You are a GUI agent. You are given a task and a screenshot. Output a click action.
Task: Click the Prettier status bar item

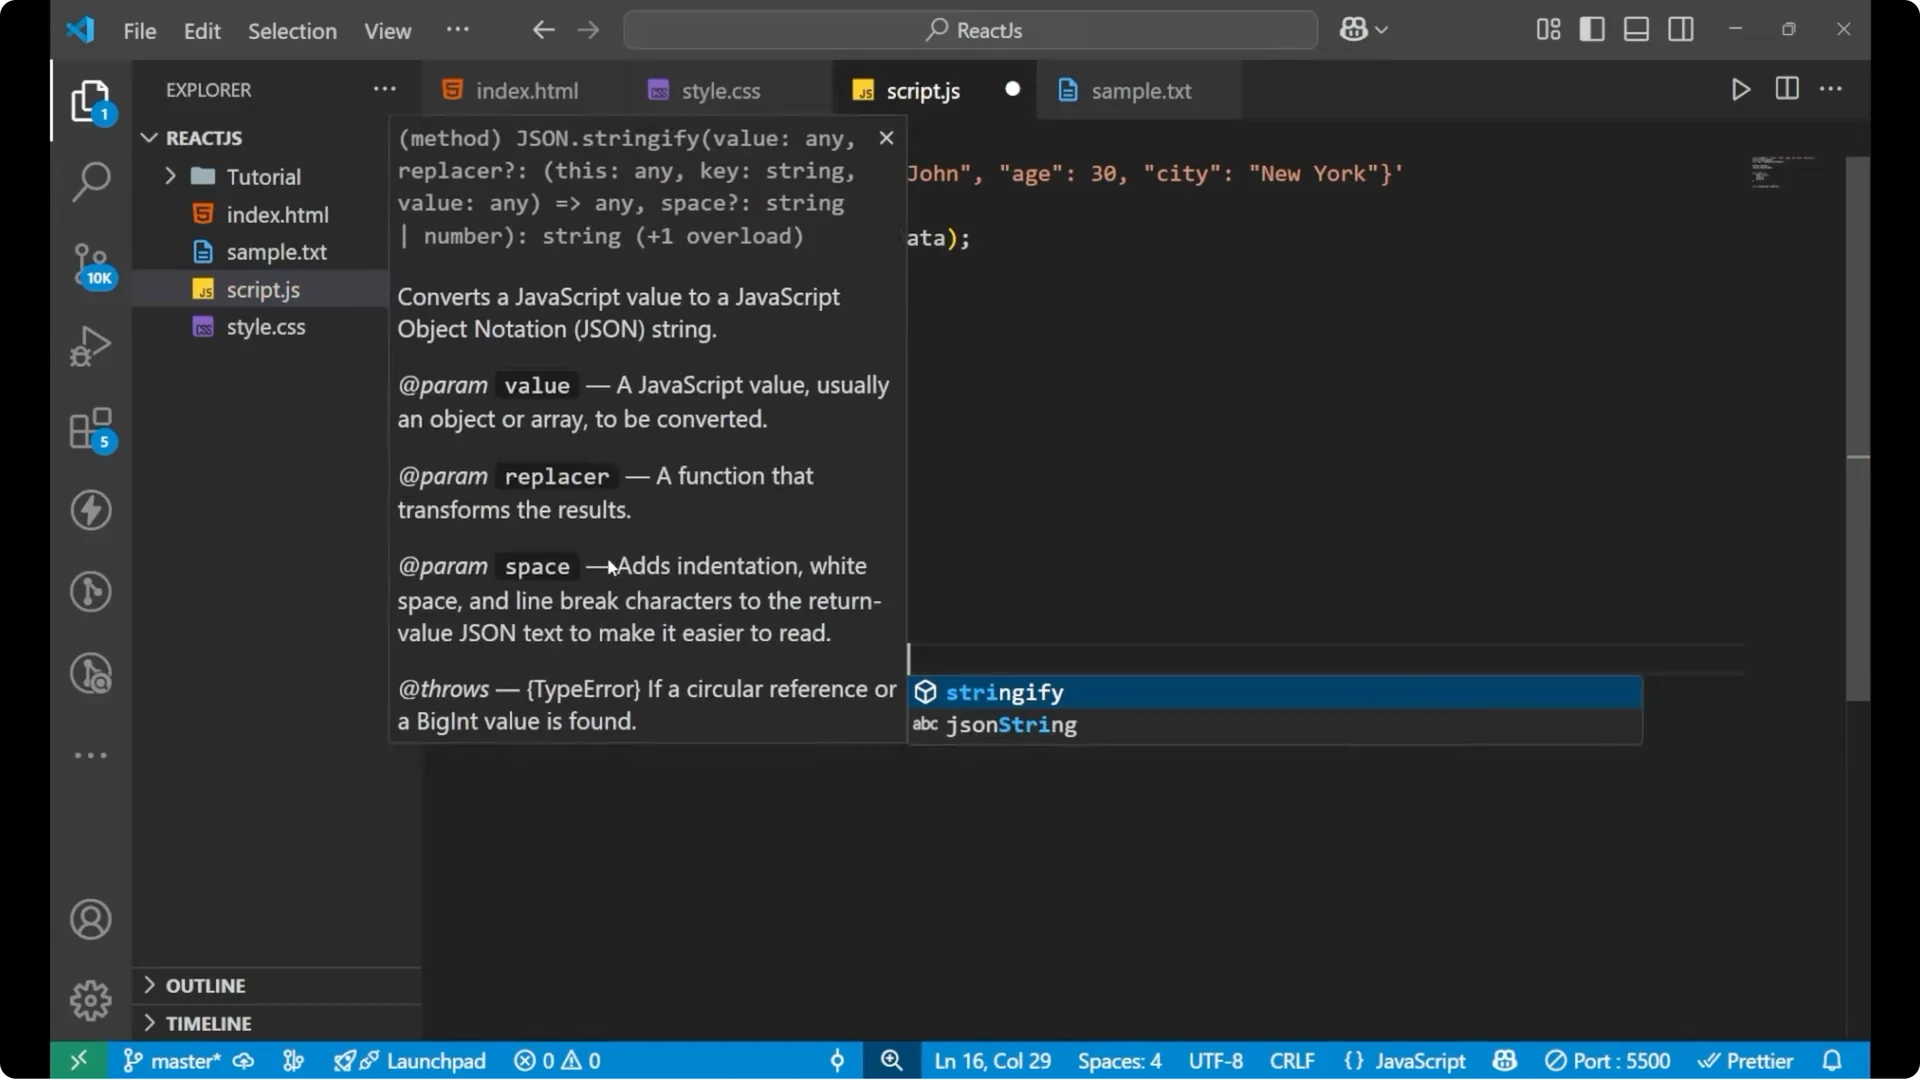pyautogui.click(x=1746, y=1060)
